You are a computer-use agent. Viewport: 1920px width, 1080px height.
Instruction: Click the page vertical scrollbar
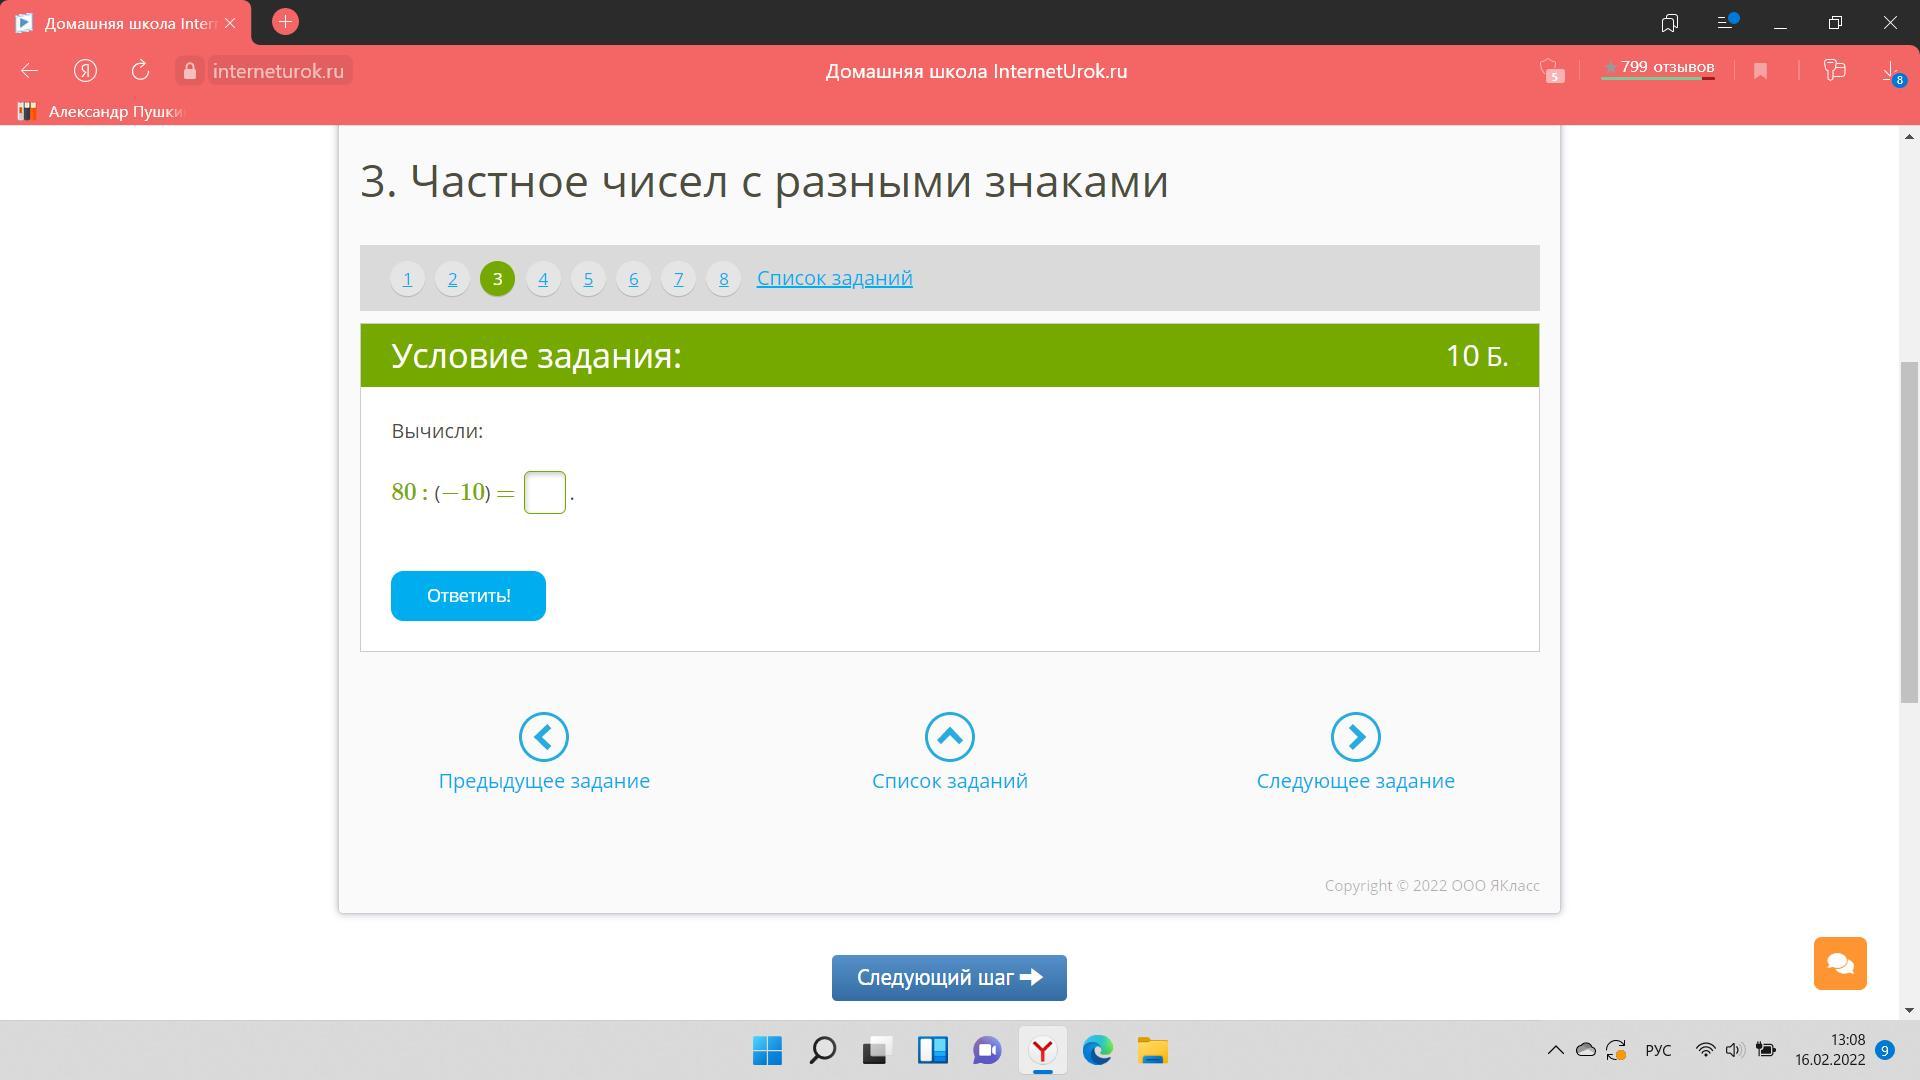1908,530
